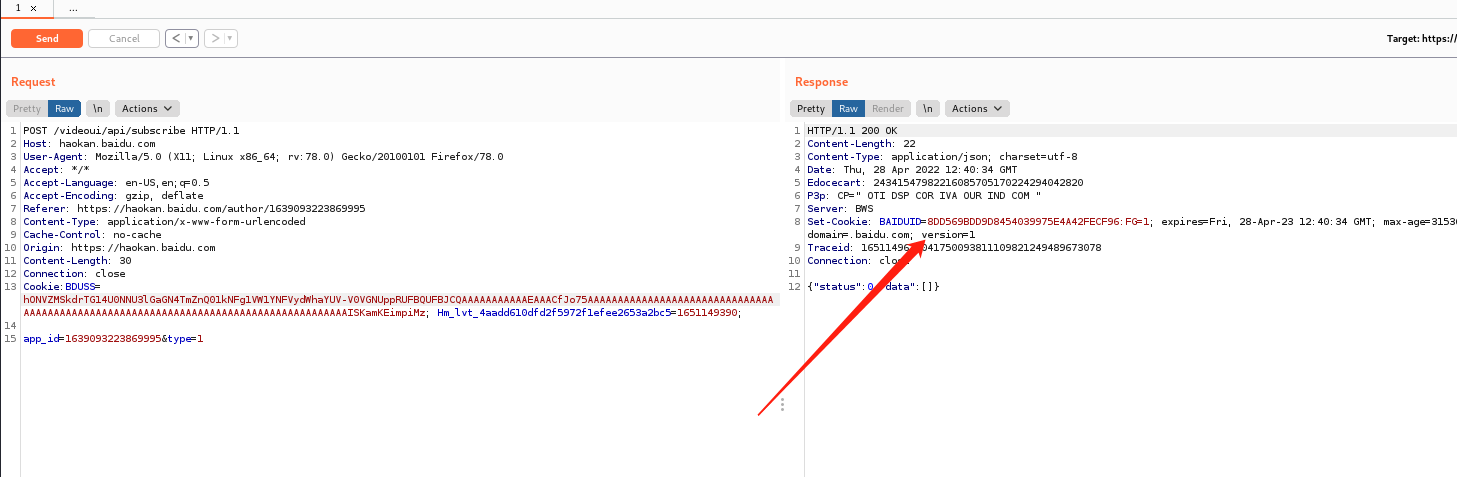Click the Cancel request button
Image resolution: width=1457 pixels, height=477 pixels.
click(124, 39)
